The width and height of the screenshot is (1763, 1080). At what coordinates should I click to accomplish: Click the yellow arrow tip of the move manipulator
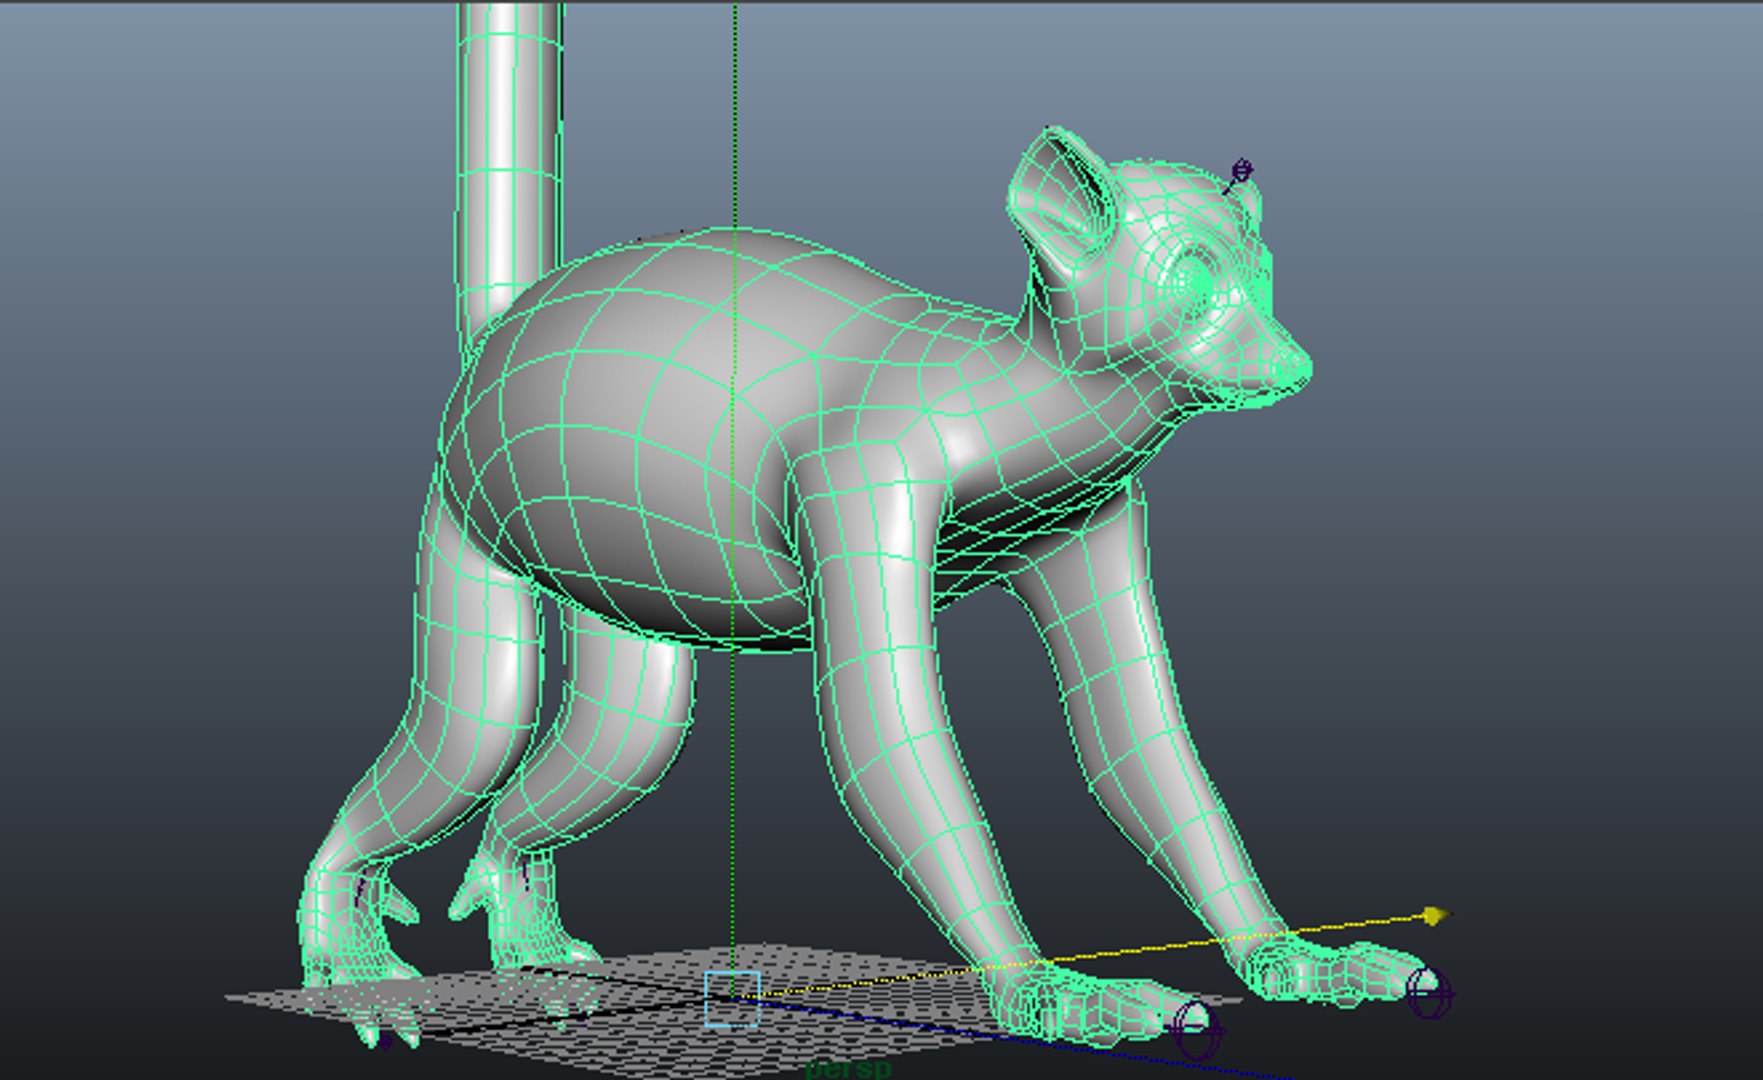point(1436,915)
